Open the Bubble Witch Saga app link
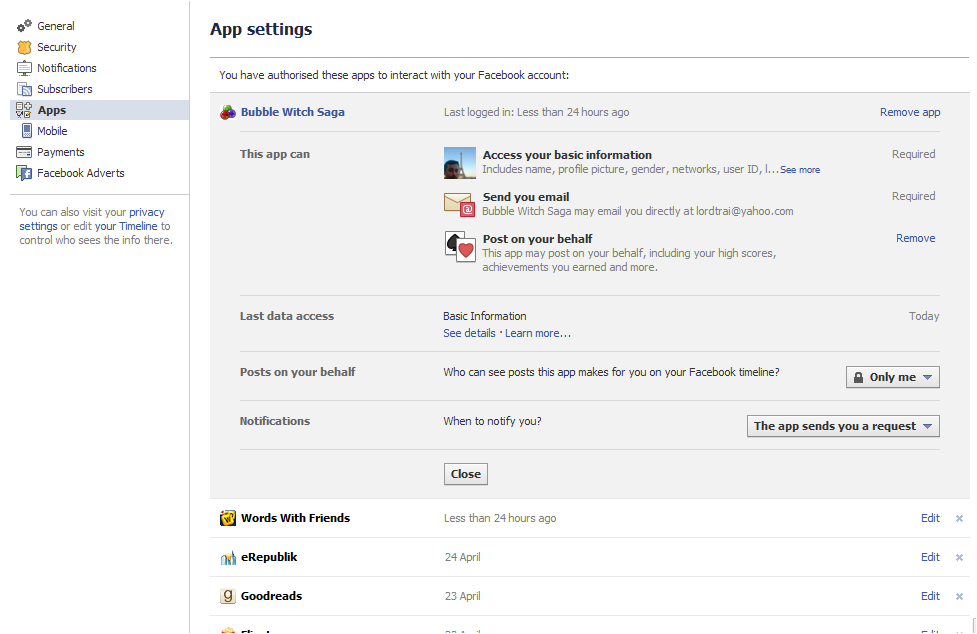Viewport: 977px width, 634px height. [293, 112]
